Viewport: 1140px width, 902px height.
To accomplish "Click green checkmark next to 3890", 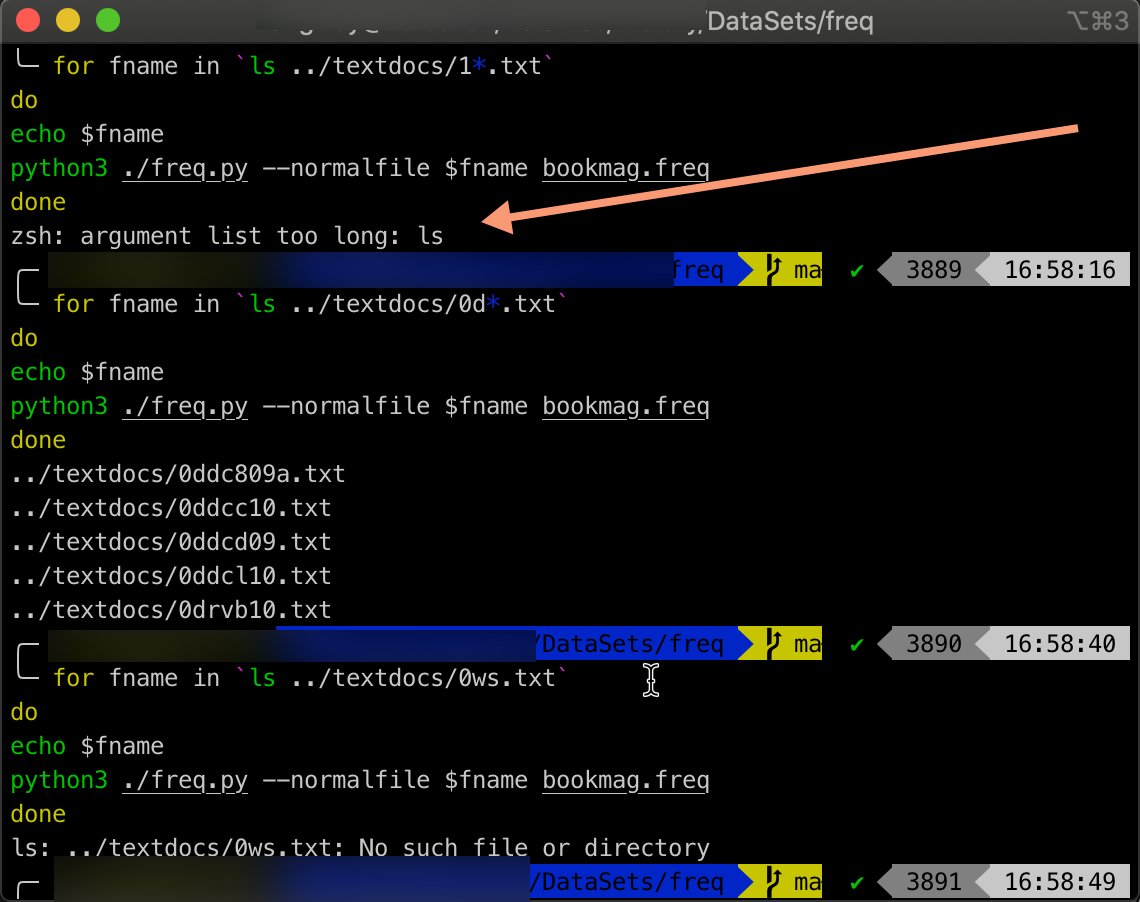I will click(856, 644).
